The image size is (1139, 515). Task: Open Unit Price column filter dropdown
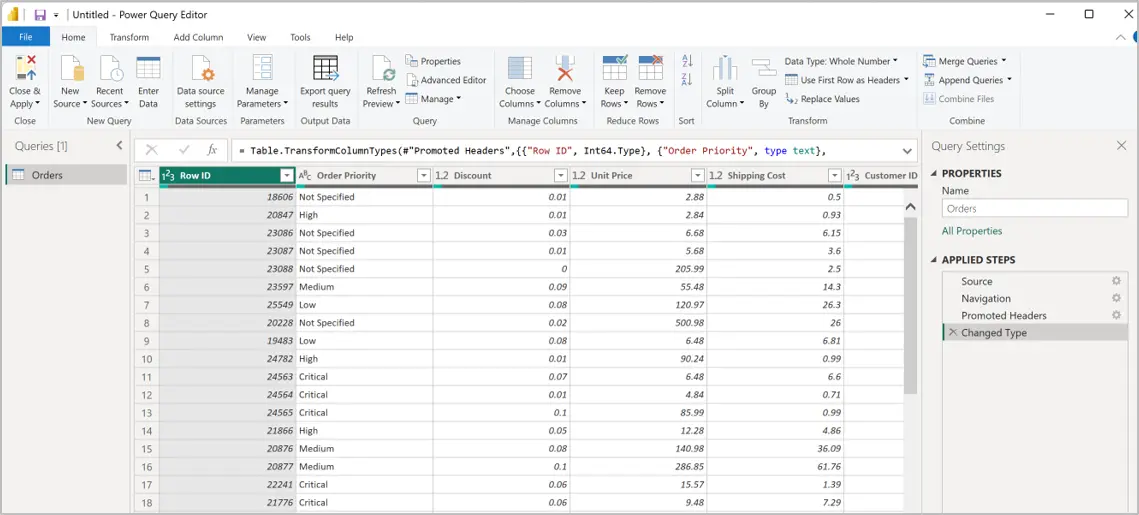697,175
